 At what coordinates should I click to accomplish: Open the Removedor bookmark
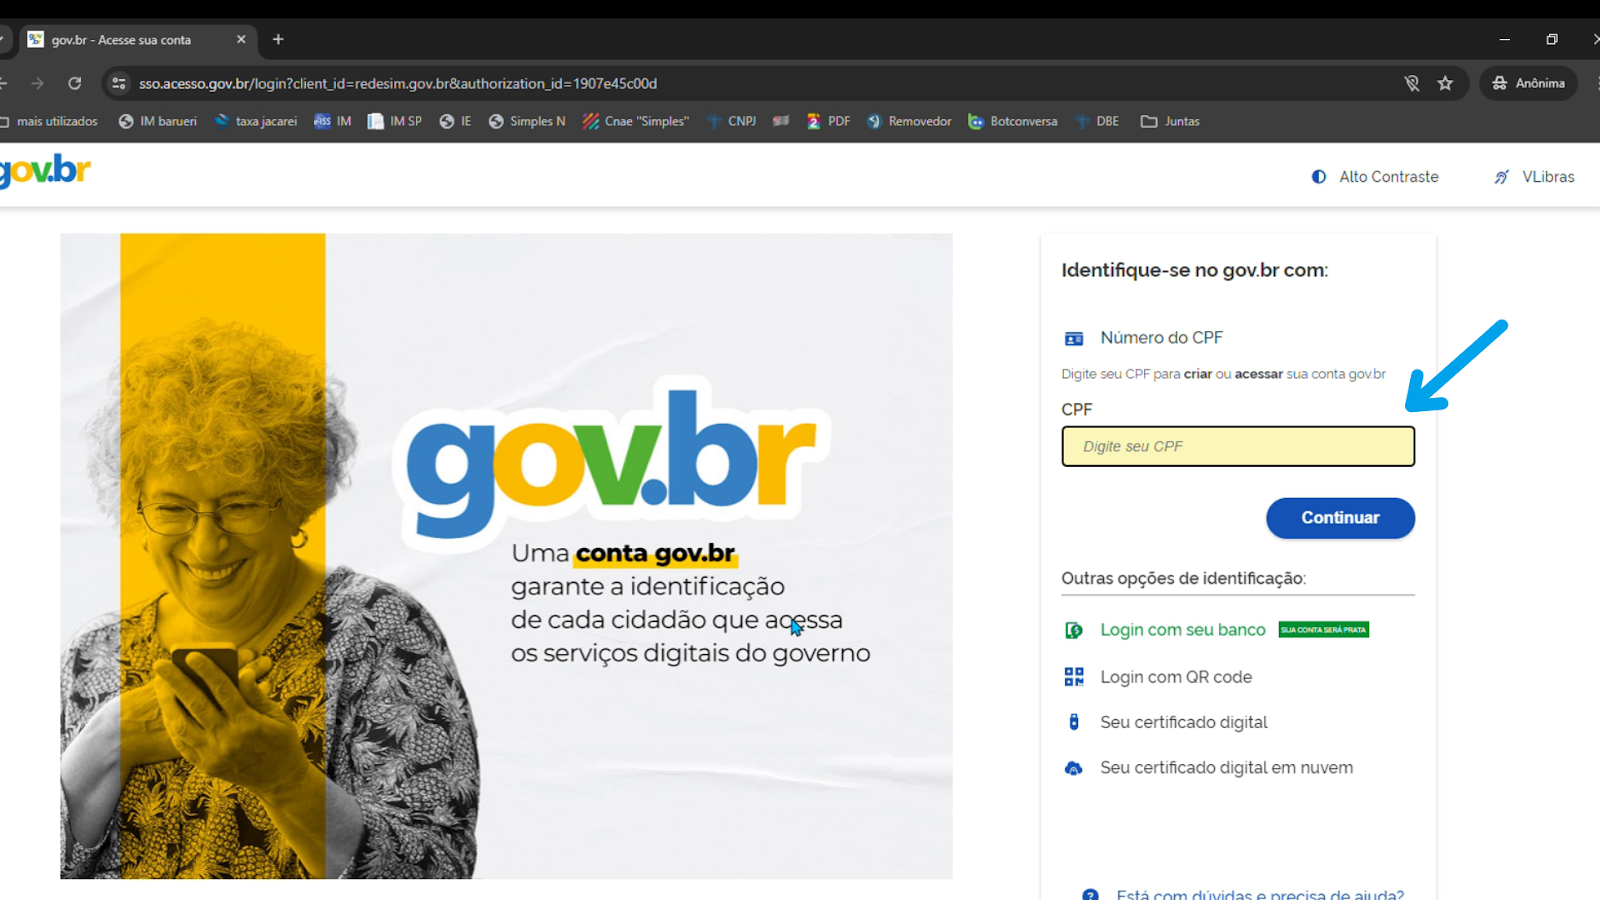pyautogui.click(x=909, y=121)
